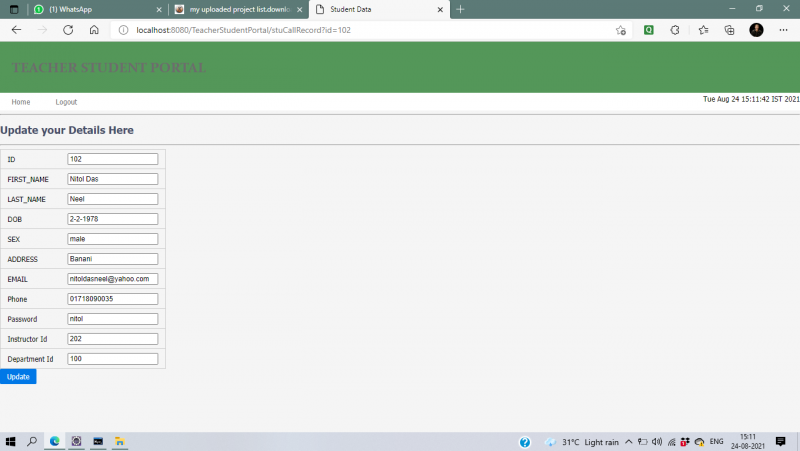Open a new browser tab
The height and width of the screenshot is (451, 800).
tap(460, 9)
